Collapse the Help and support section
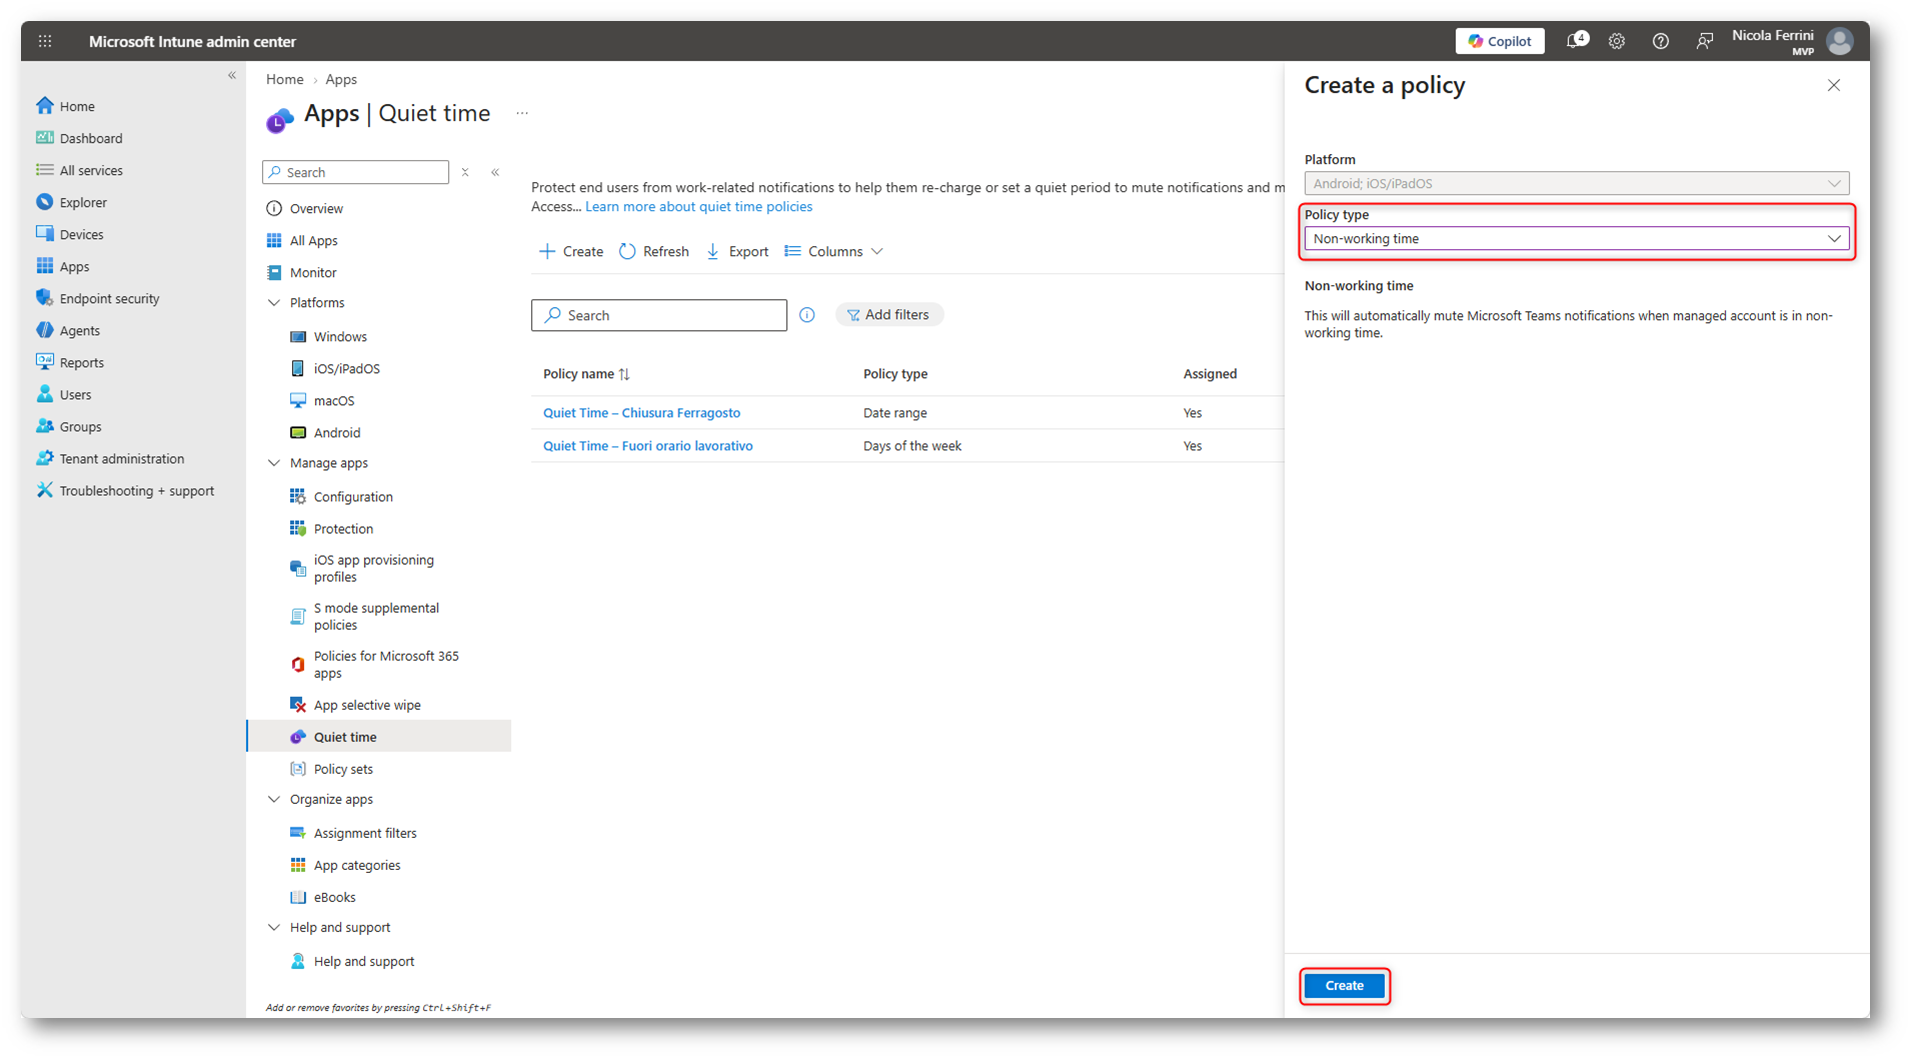Screen dimensions: 1912x1060 click(x=274, y=927)
